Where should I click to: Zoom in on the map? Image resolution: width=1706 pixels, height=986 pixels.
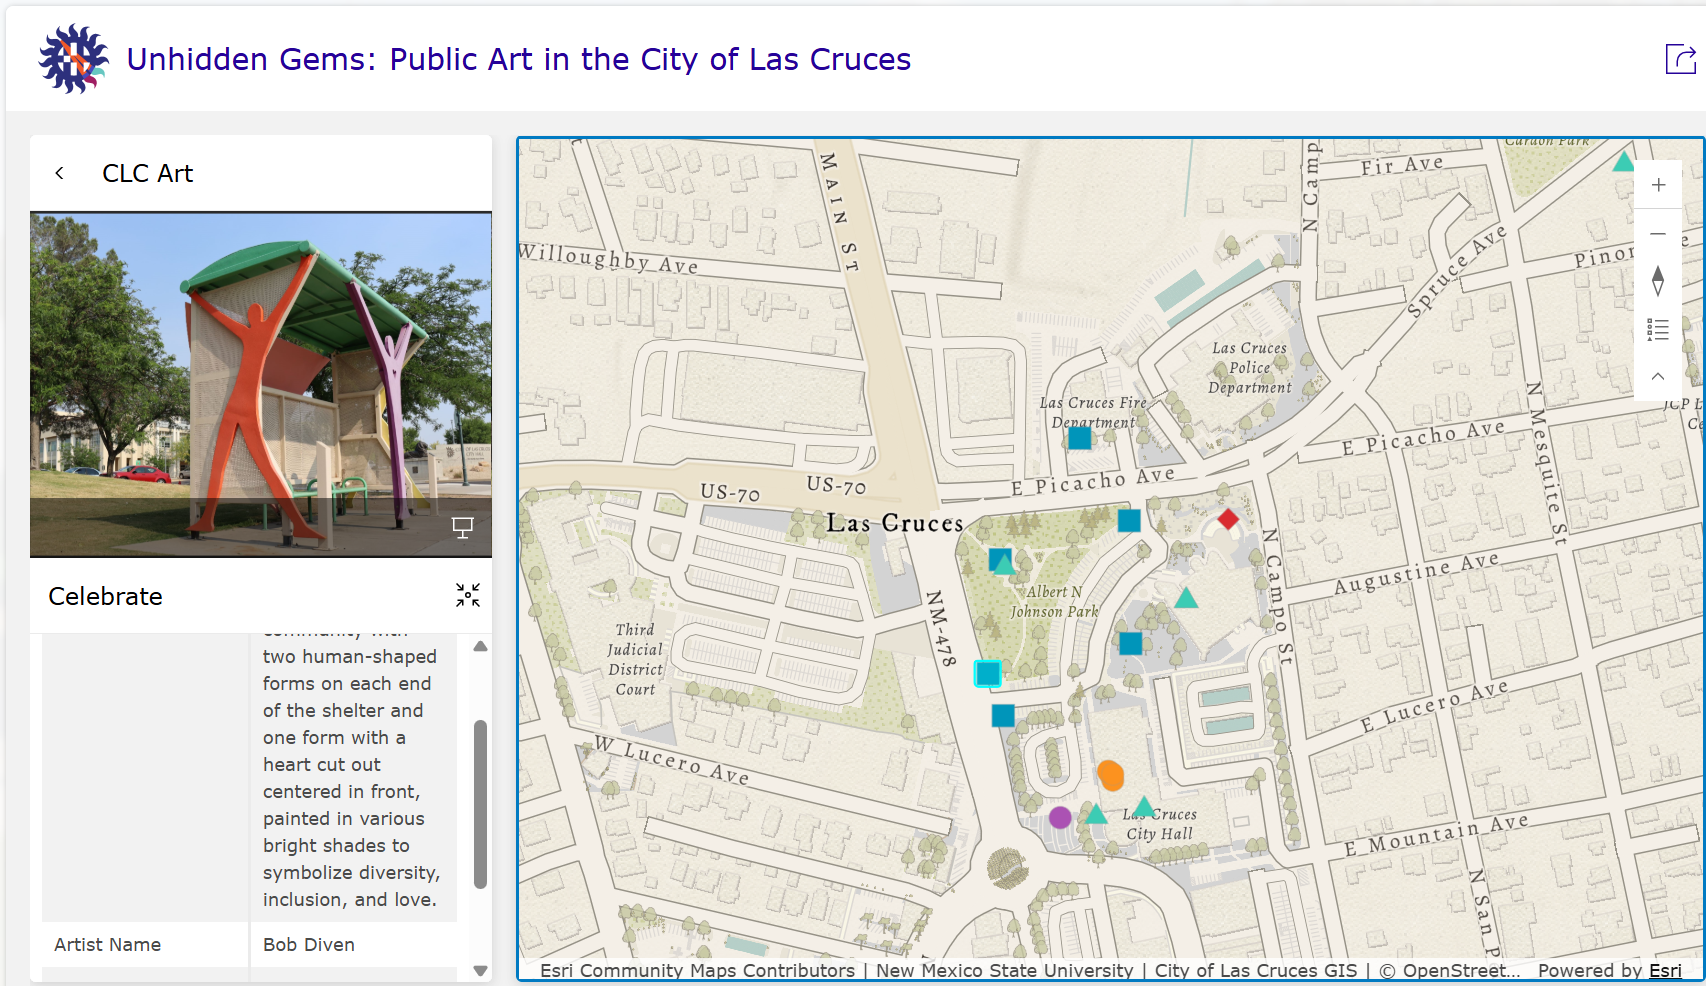[x=1658, y=185]
